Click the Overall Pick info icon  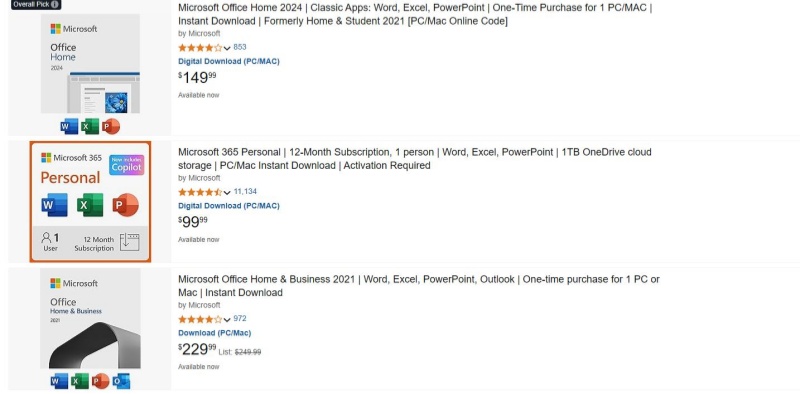coord(55,5)
